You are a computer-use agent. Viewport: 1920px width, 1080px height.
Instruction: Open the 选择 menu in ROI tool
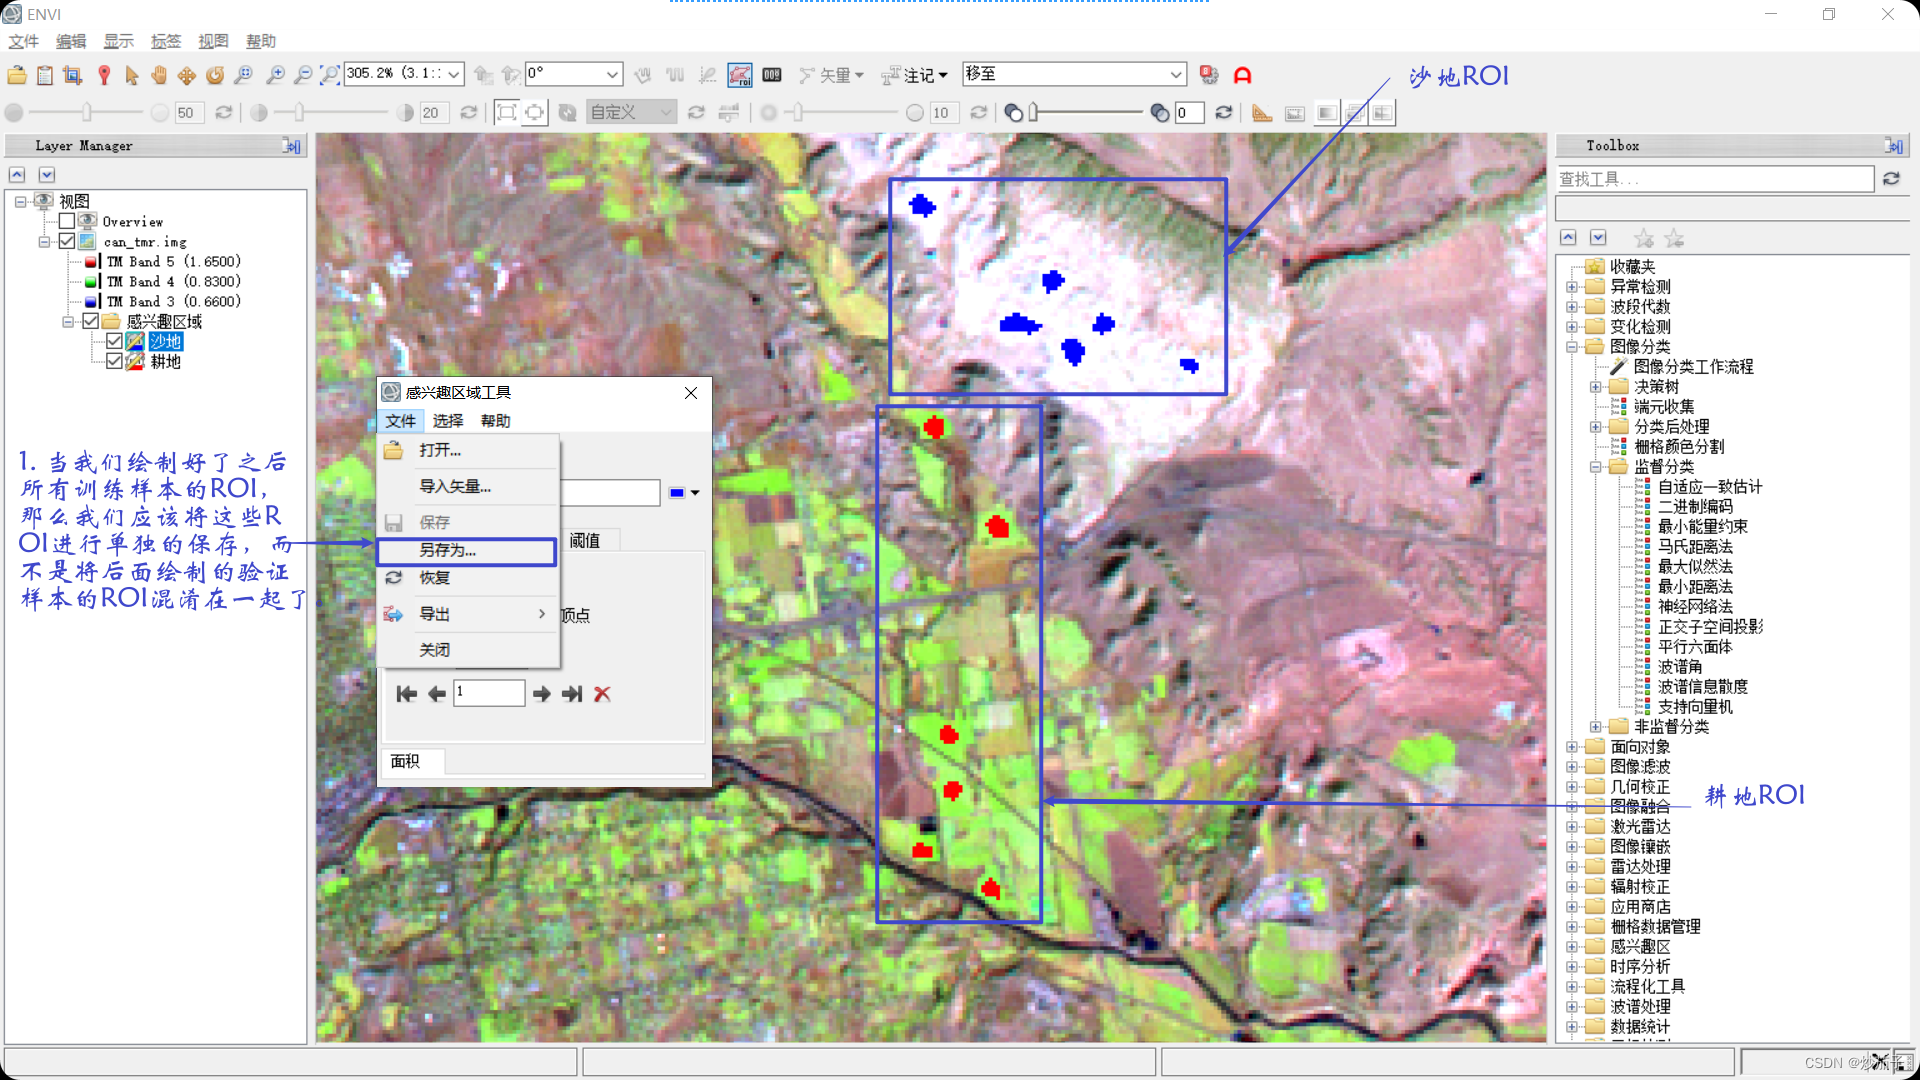(448, 421)
